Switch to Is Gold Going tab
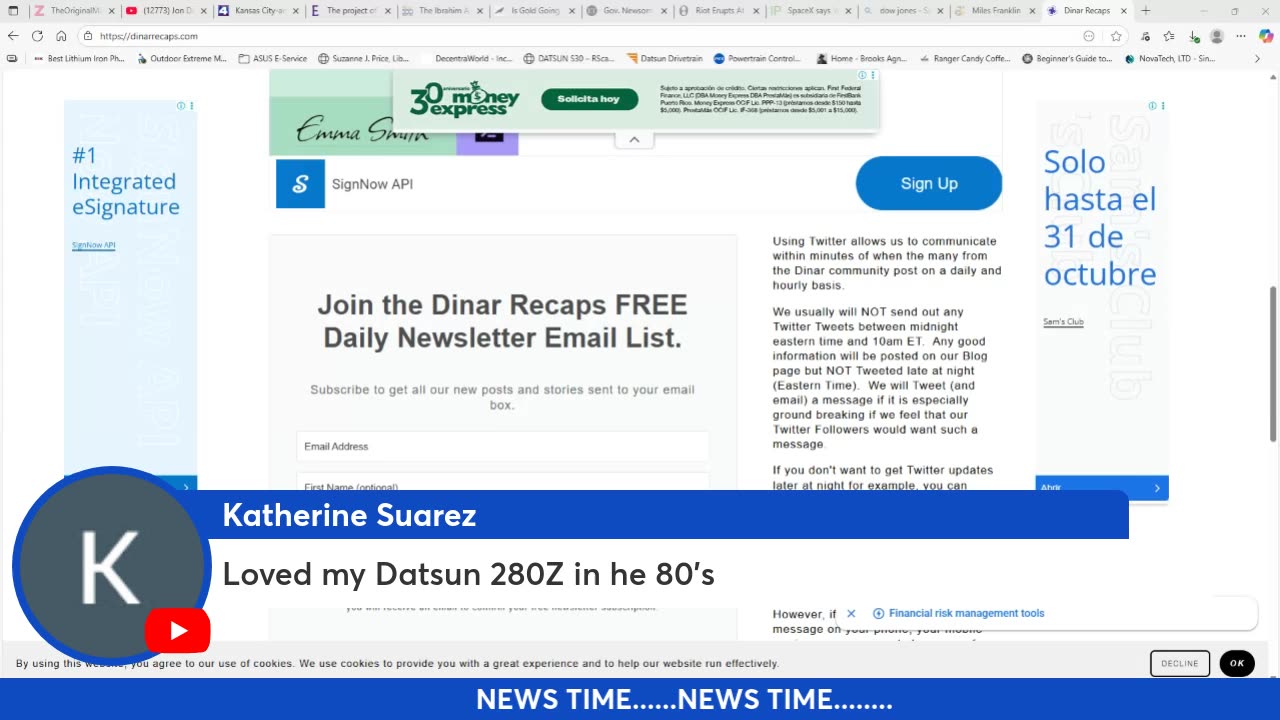Viewport: 1280px width, 720px height. tap(534, 11)
